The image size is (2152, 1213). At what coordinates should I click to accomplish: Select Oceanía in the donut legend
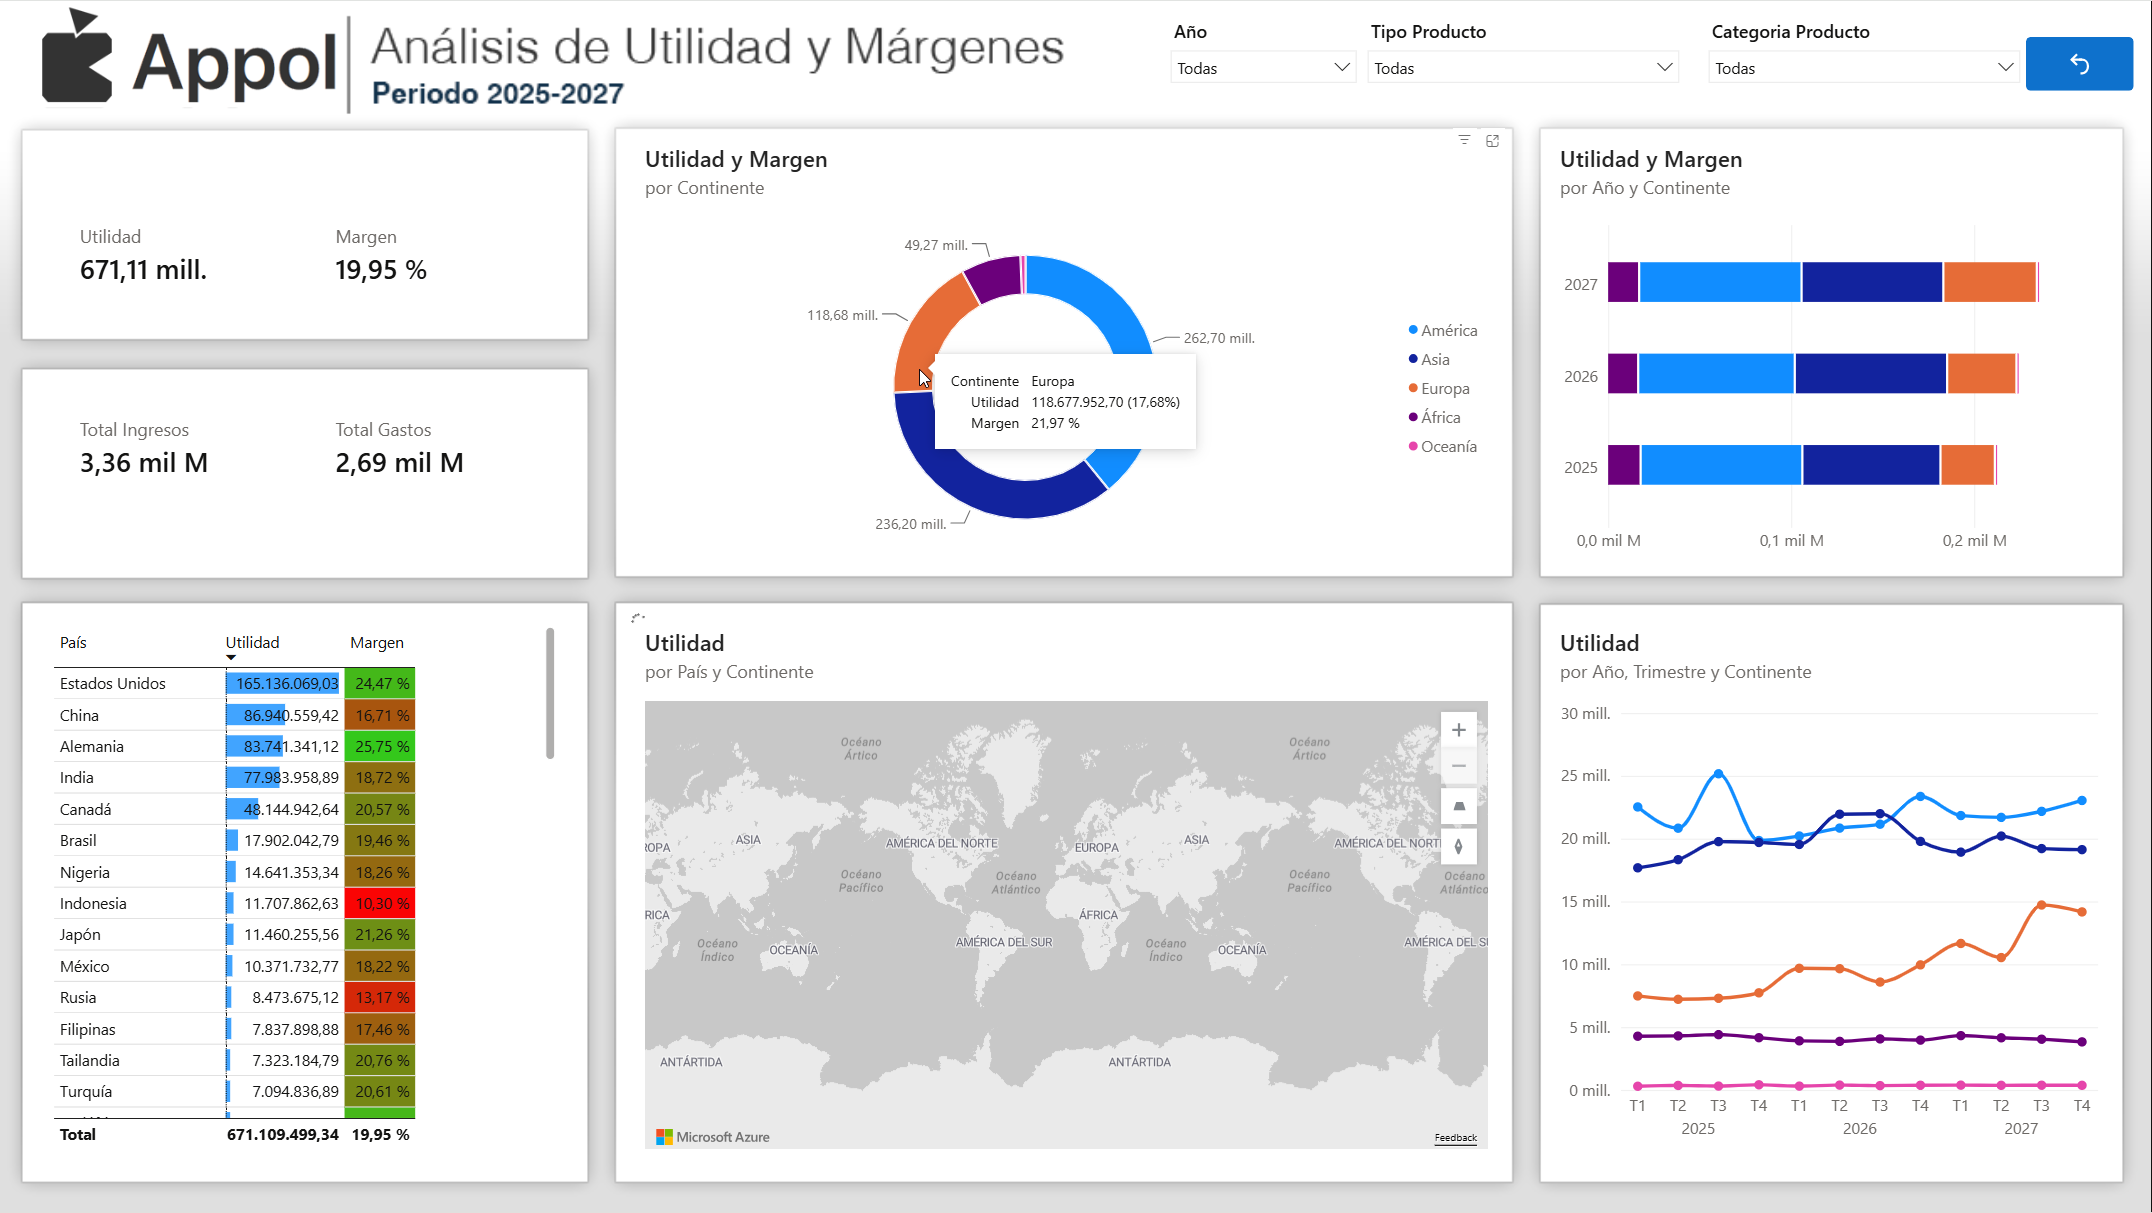(1442, 446)
